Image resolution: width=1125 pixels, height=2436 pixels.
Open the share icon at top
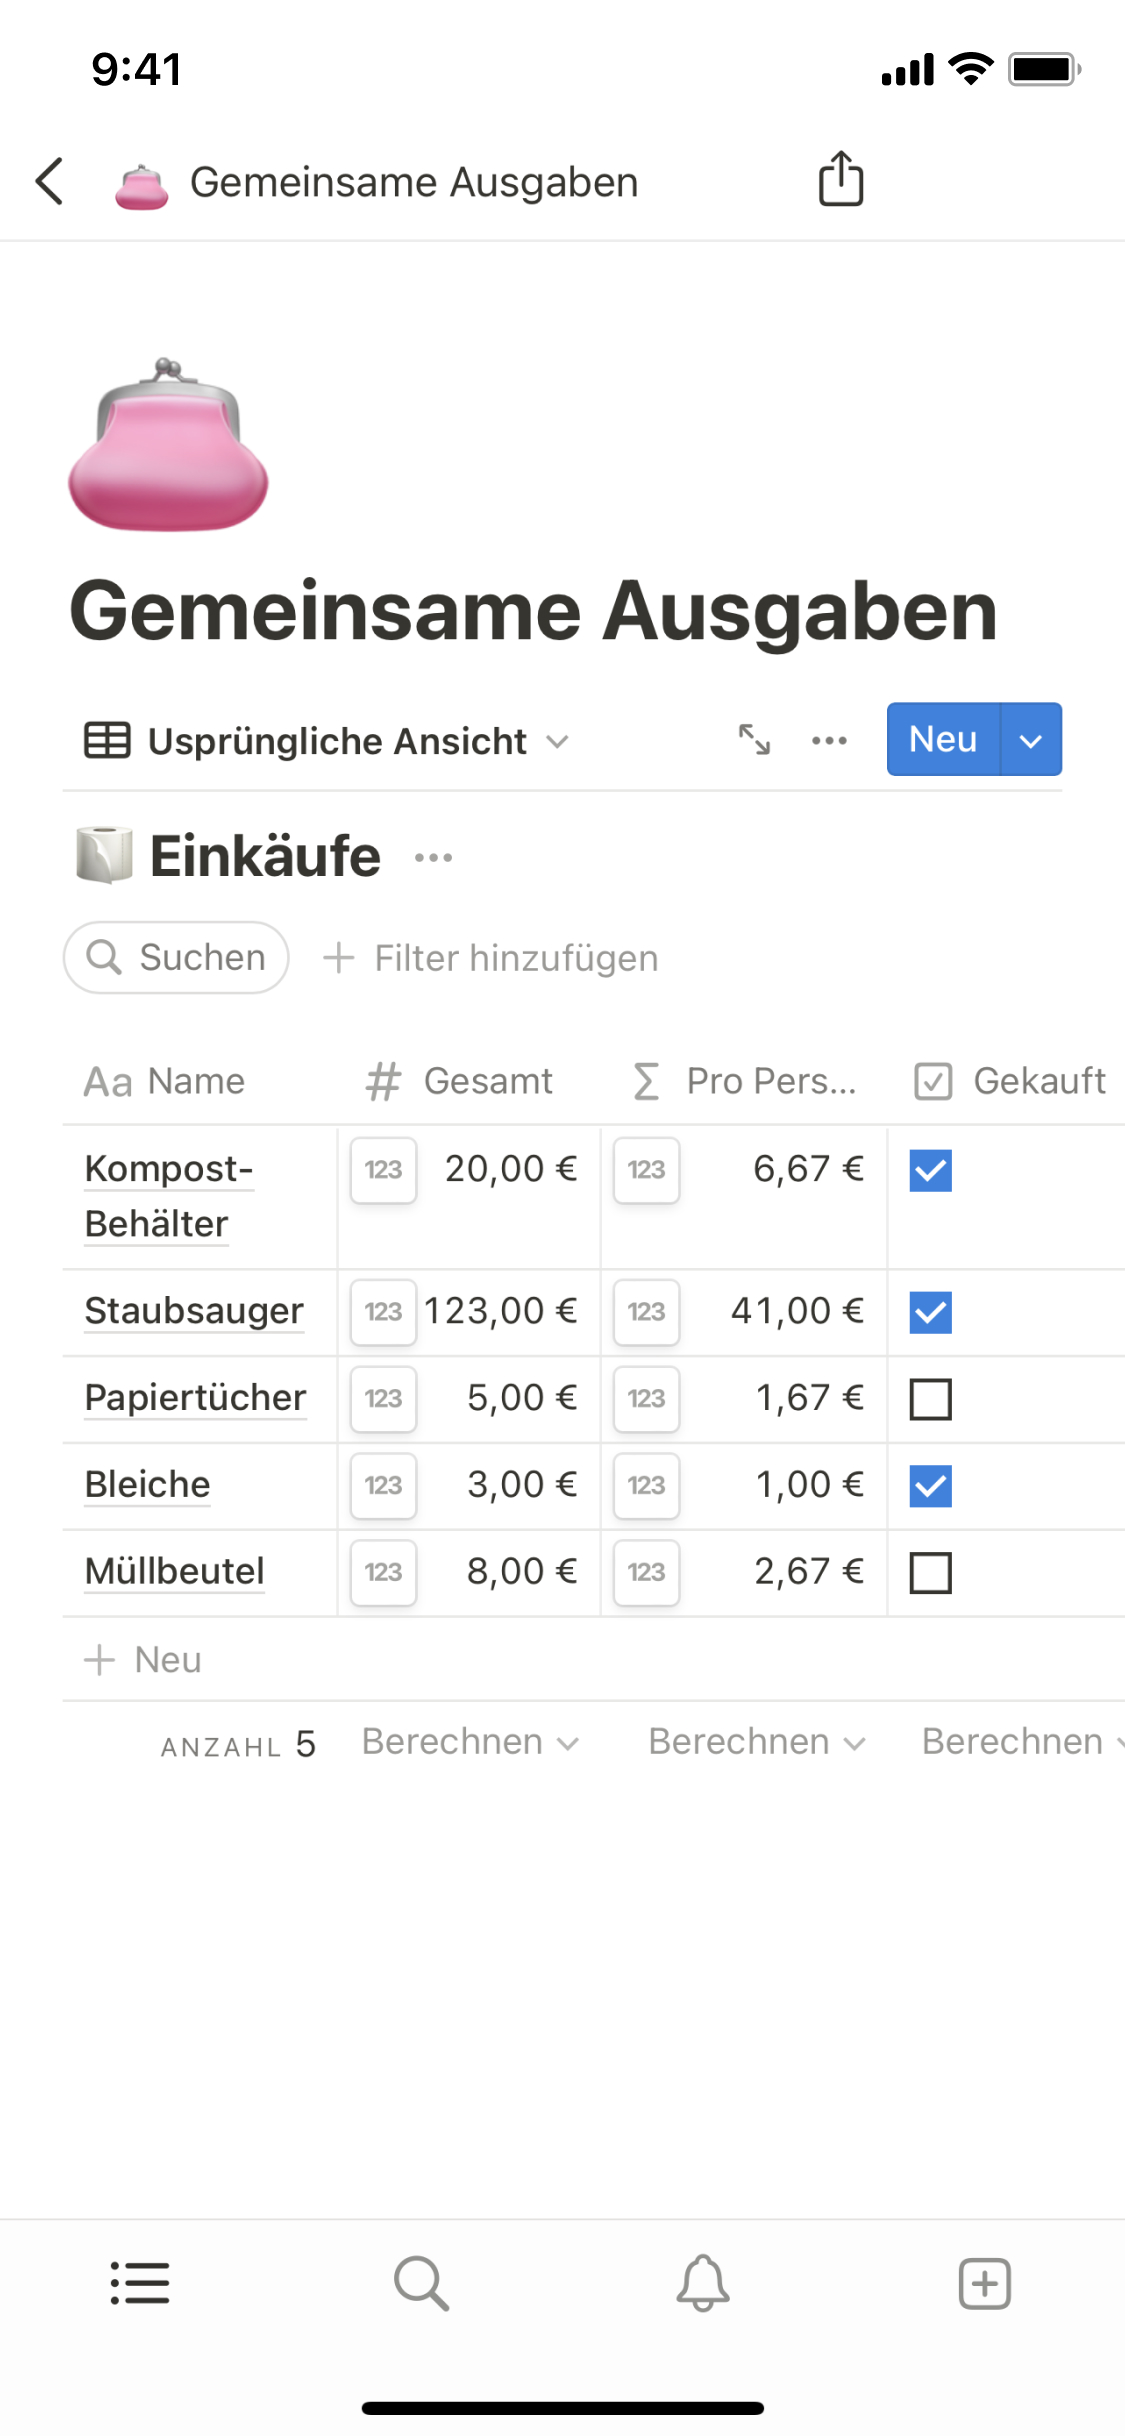840,180
